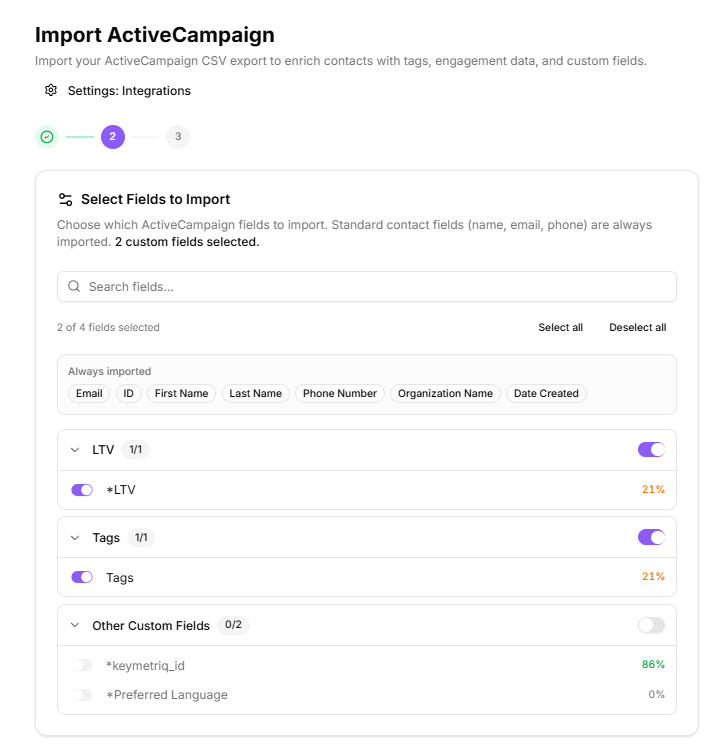The height and width of the screenshot is (747, 721).
Task: Click the sliders icon beside Select Fields
Action: pos(65,199)
